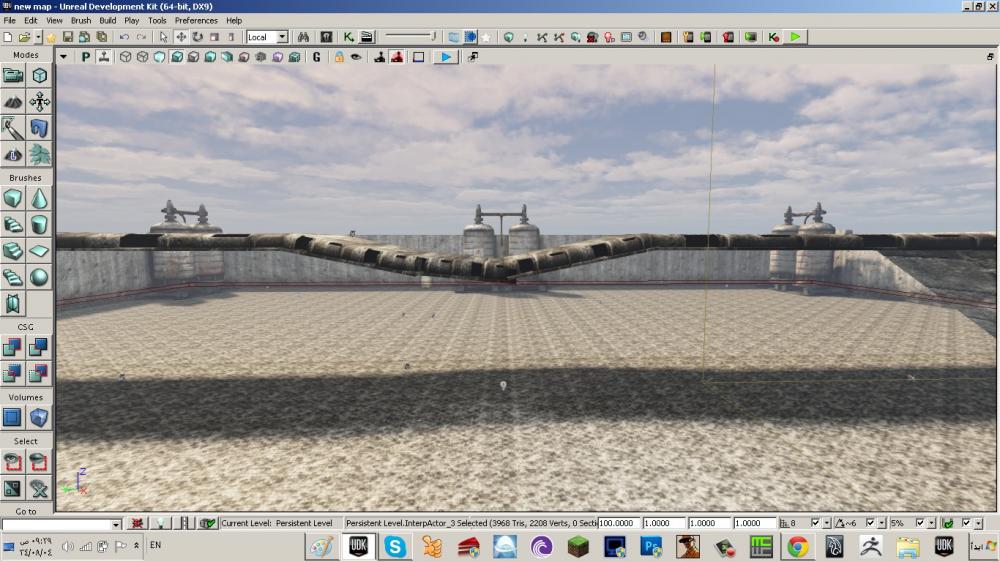The height and width of the screenshot is (562, 1000).
Task: Open the scale grid 5% dropdown
Action: [932, 523]
